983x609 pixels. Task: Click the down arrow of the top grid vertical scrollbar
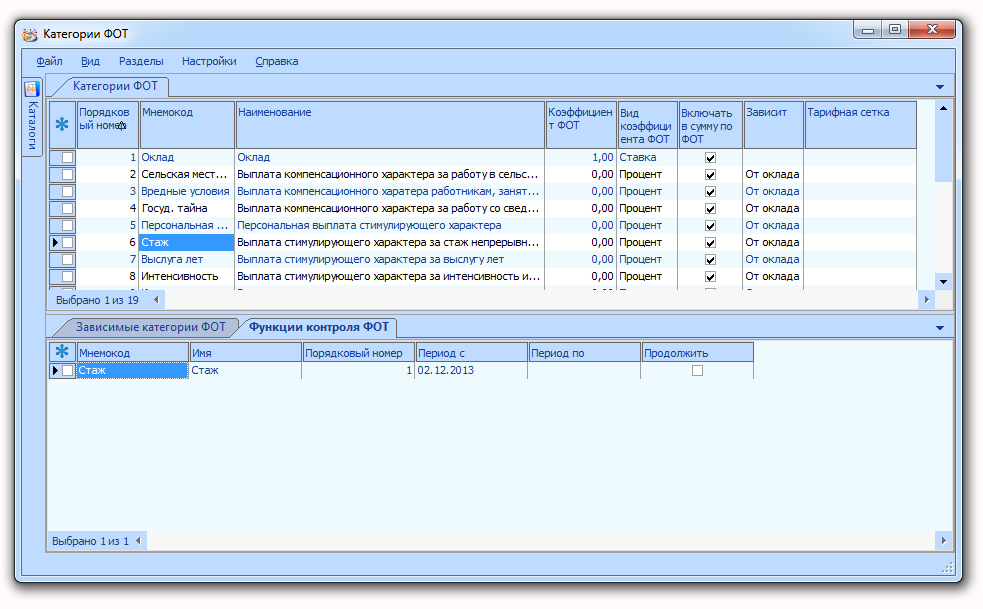943,282
